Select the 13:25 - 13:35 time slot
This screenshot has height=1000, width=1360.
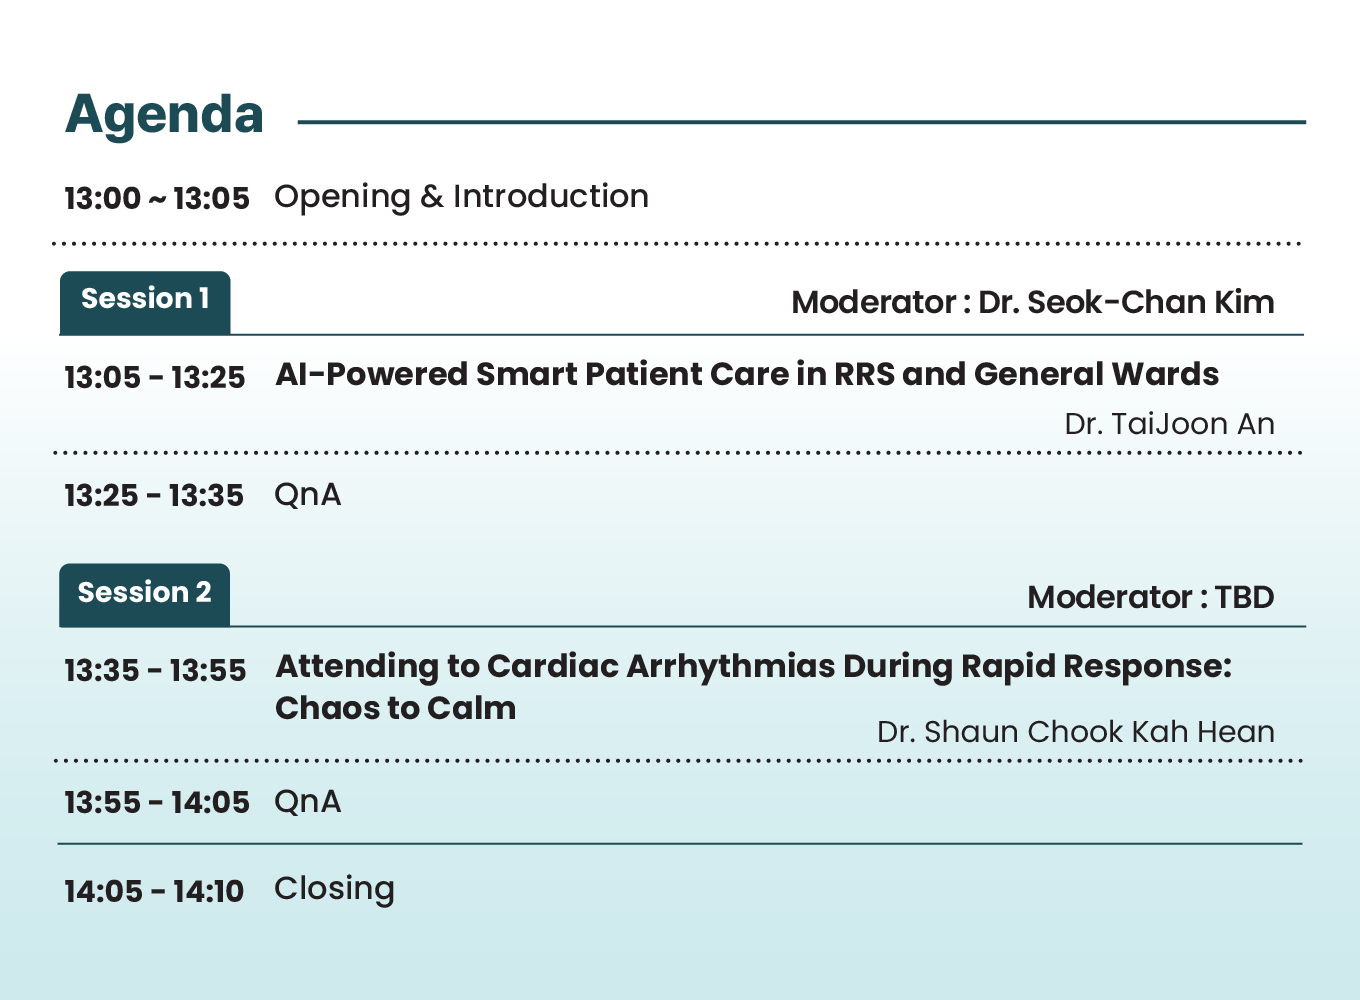point(154,495)
